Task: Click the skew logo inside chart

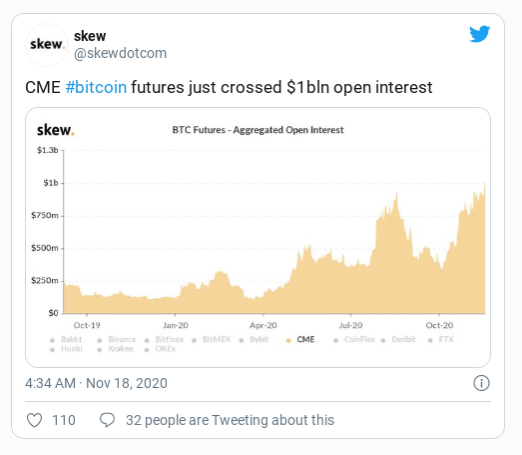Action: (x=55, y=130)
